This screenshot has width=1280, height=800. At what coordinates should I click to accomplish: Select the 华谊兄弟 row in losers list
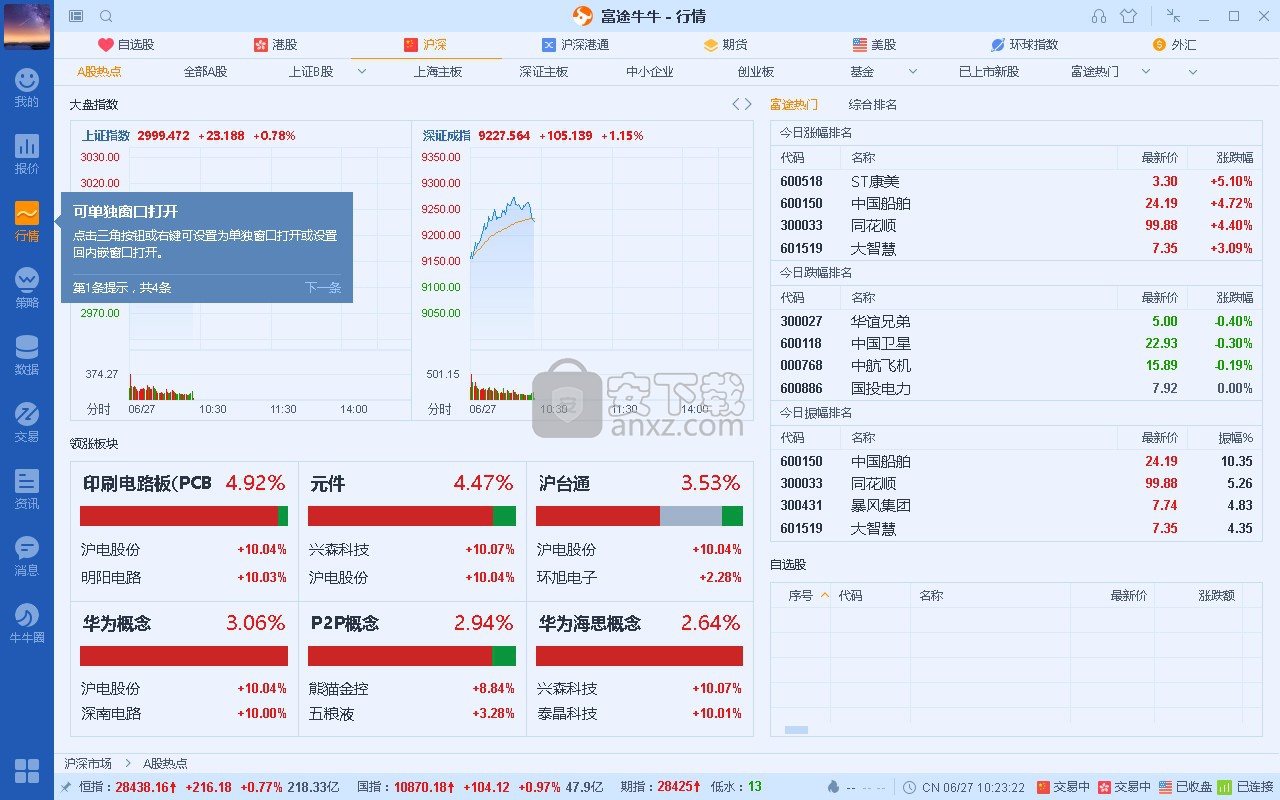tap(1016, 321)
